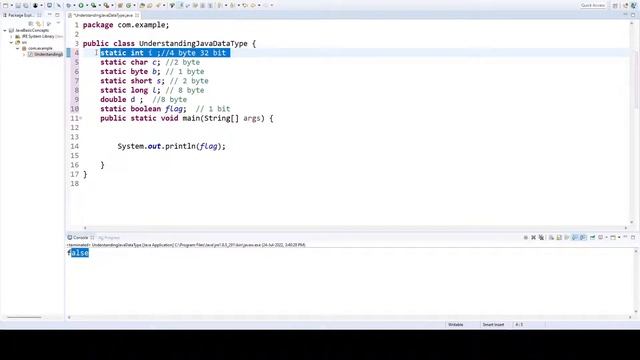Toggle Word Wrap in Console toolbar

pos(567,237)
